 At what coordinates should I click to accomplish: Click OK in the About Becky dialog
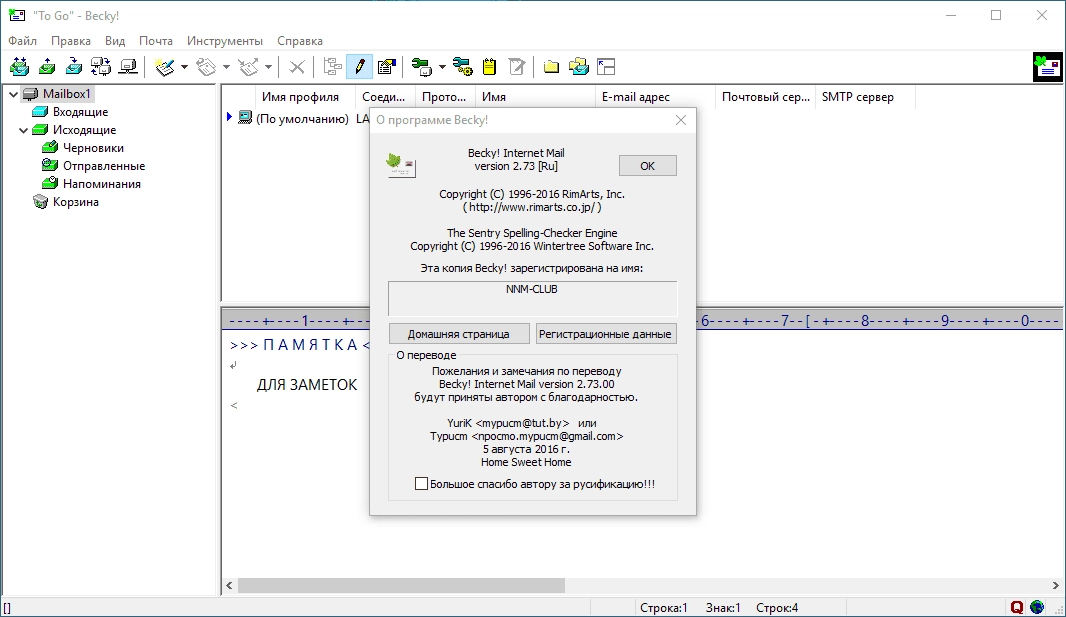click(x=647, y=166)
